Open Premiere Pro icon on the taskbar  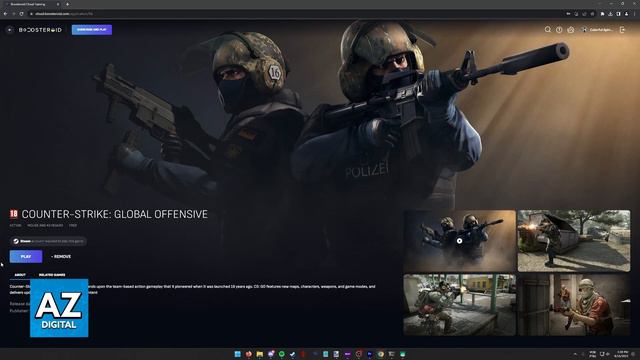tap(369, 354)
